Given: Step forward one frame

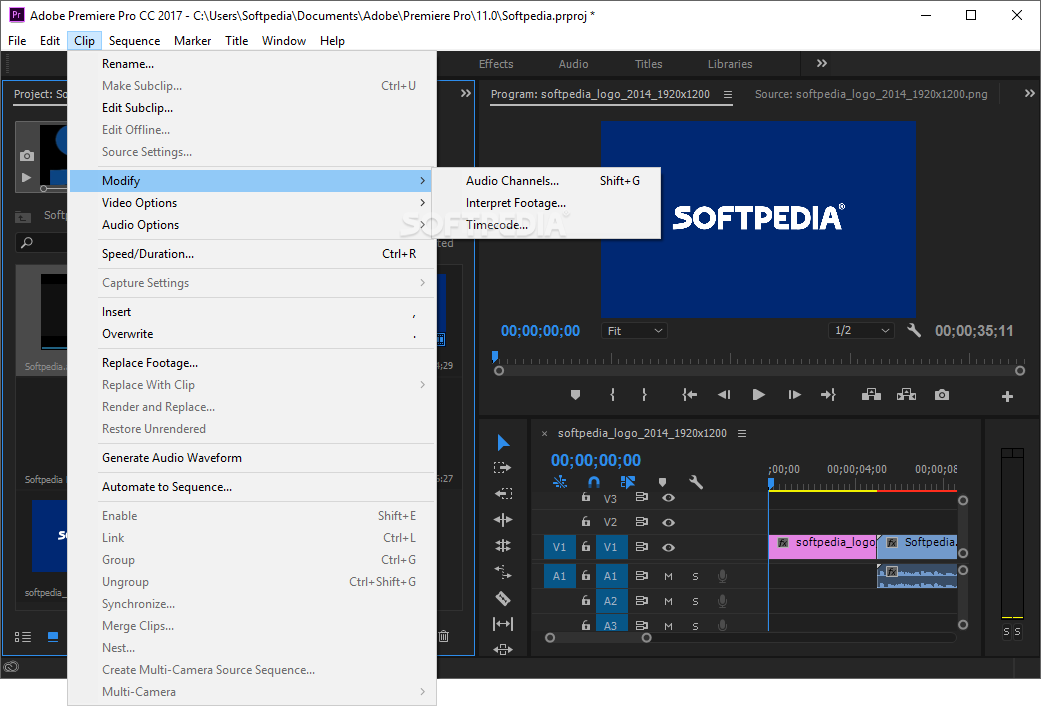Looking at the screenshot, I should pos(794,395).
